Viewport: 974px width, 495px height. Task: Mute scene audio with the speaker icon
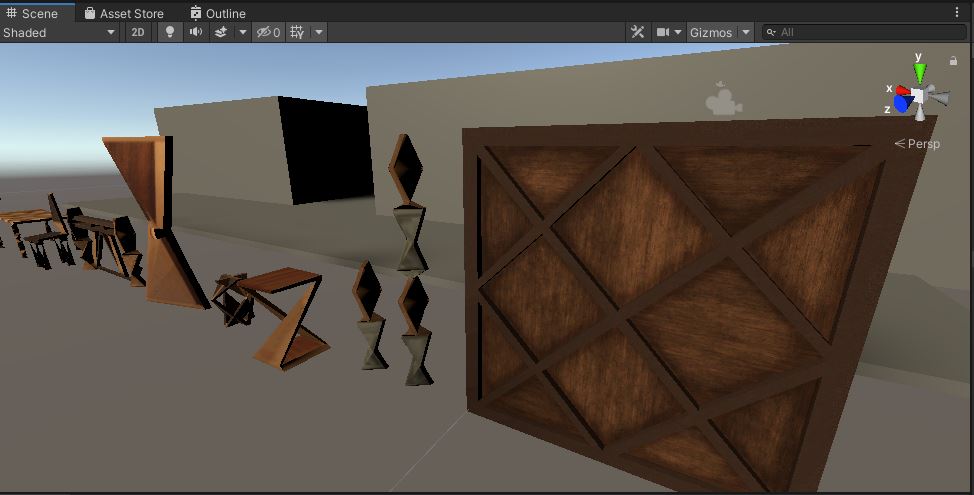[x=195, y=32]
